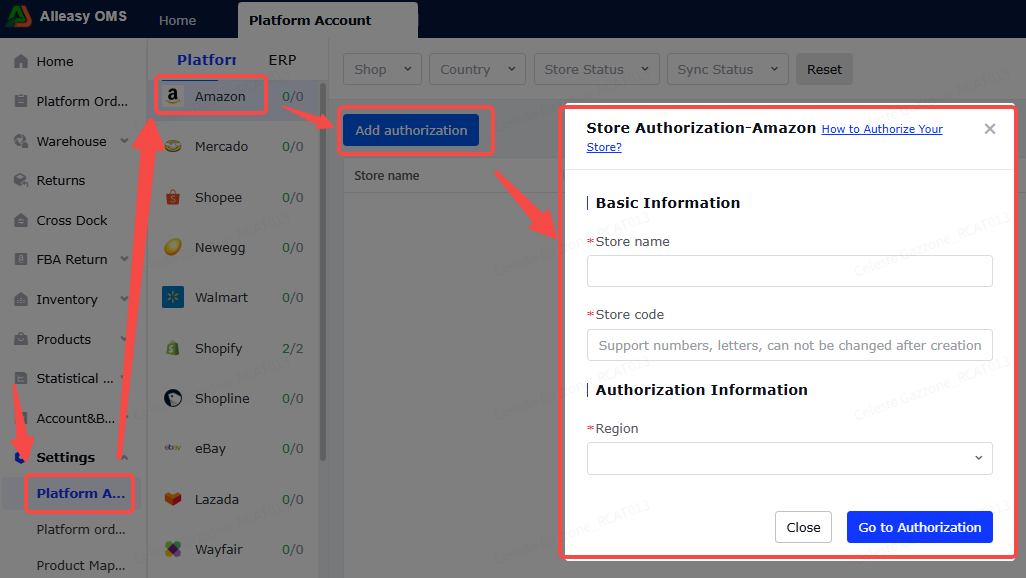This screenshot has width=1026, height=578.
Task: Click the Cross Dock sidebar icon
Action: pyautogui.click(x=21, y=220)
